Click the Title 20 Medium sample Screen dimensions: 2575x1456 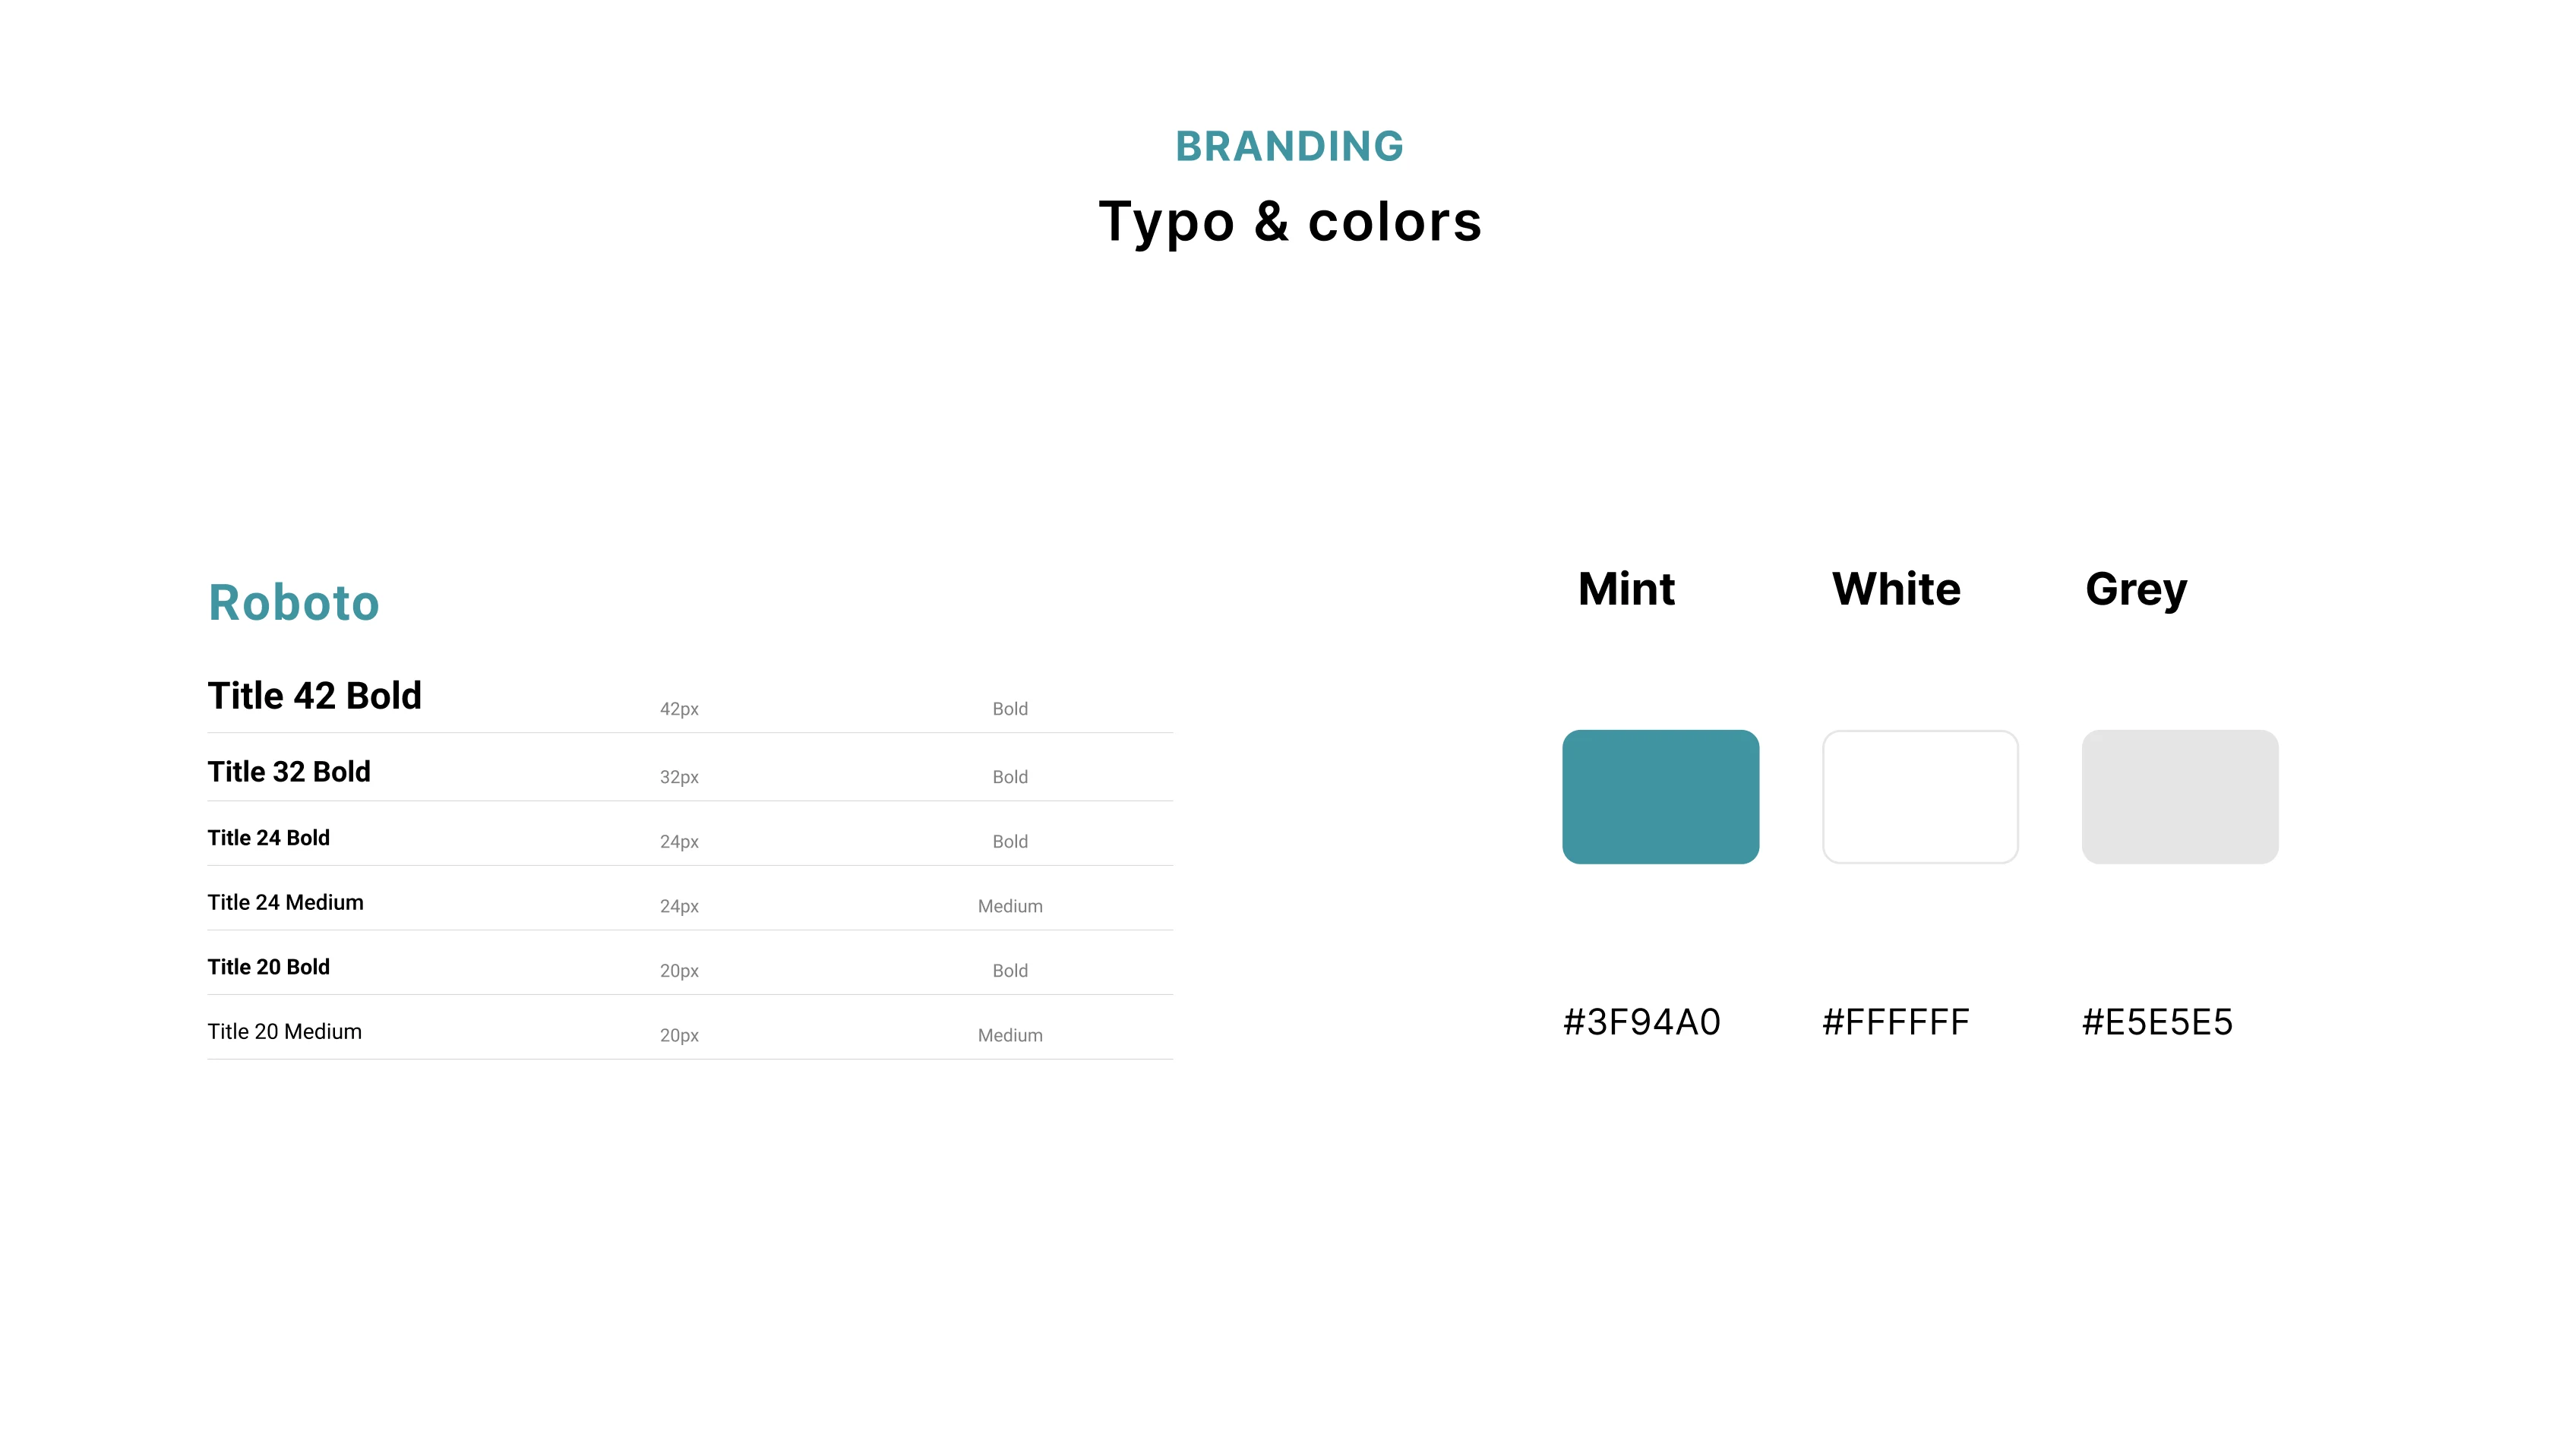[285, 1031]
